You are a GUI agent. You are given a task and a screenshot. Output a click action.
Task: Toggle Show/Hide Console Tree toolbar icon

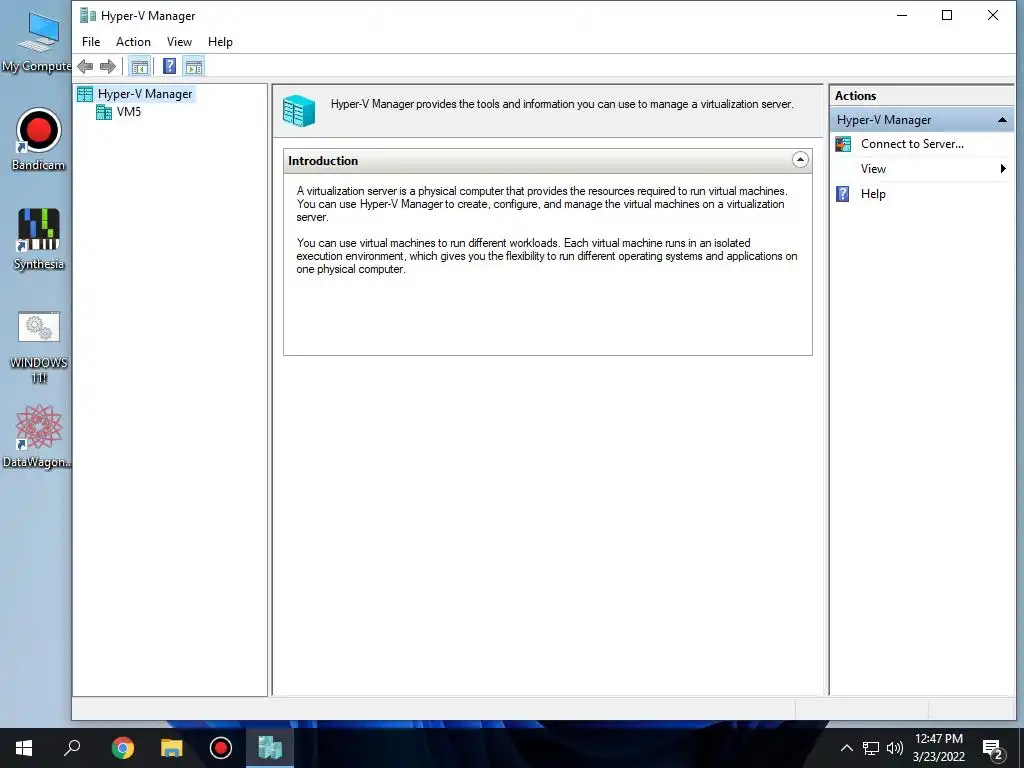point(139,66)
